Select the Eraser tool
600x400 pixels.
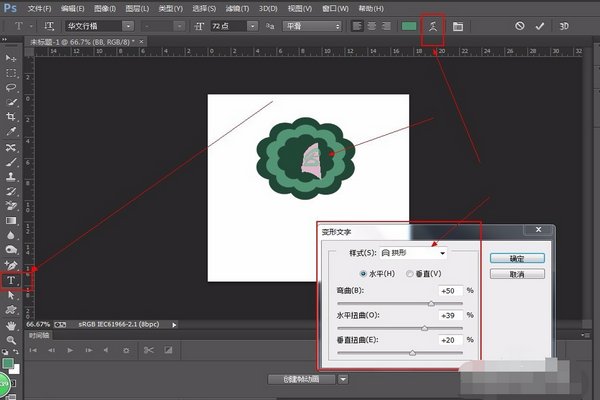pos(11,206)
